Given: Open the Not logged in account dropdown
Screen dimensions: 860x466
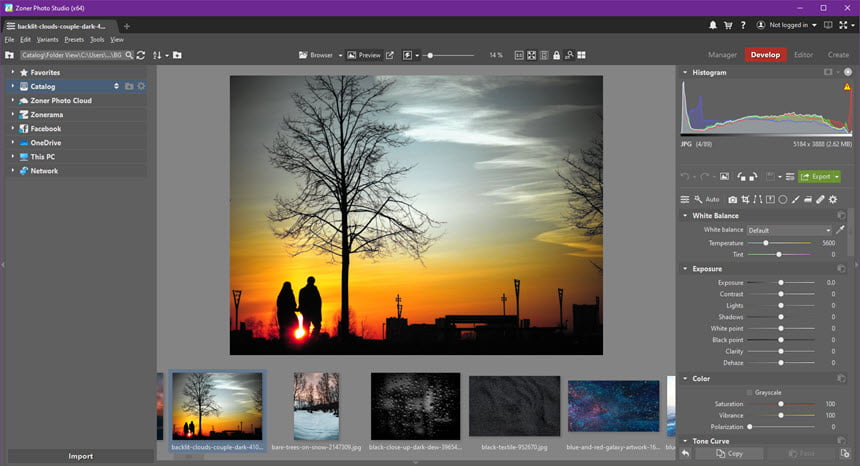Looking at the screenshot, I should tap(787, 25).
